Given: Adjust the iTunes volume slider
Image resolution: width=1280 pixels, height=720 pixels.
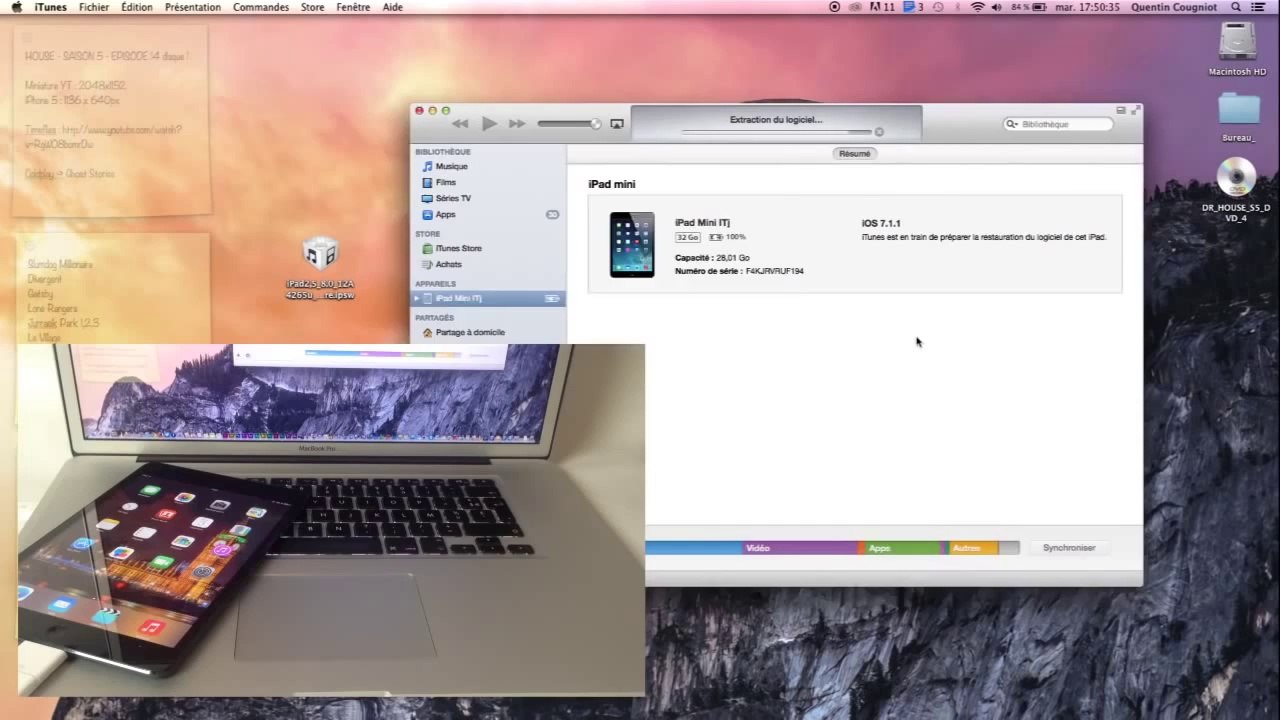Looking at the screenshot, I should click(569, 124).
